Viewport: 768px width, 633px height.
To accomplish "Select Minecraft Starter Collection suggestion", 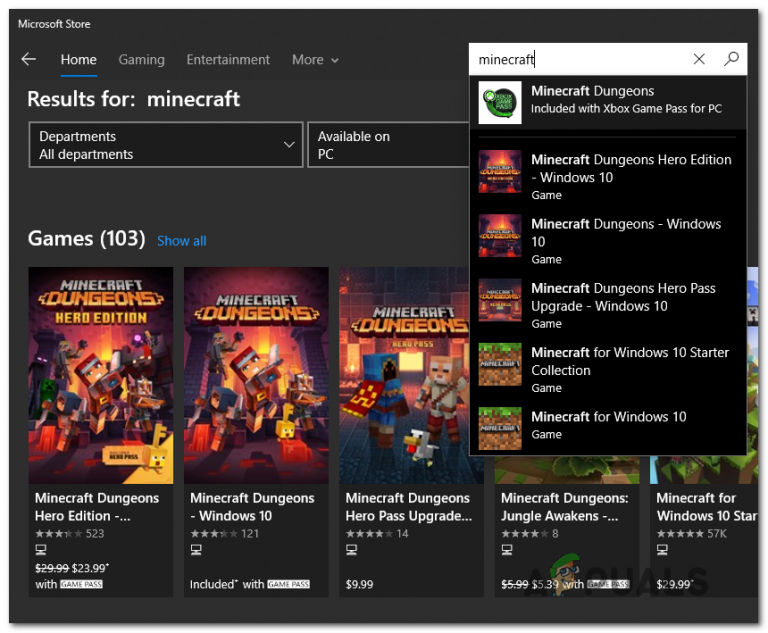I will (x=608, y=369).
